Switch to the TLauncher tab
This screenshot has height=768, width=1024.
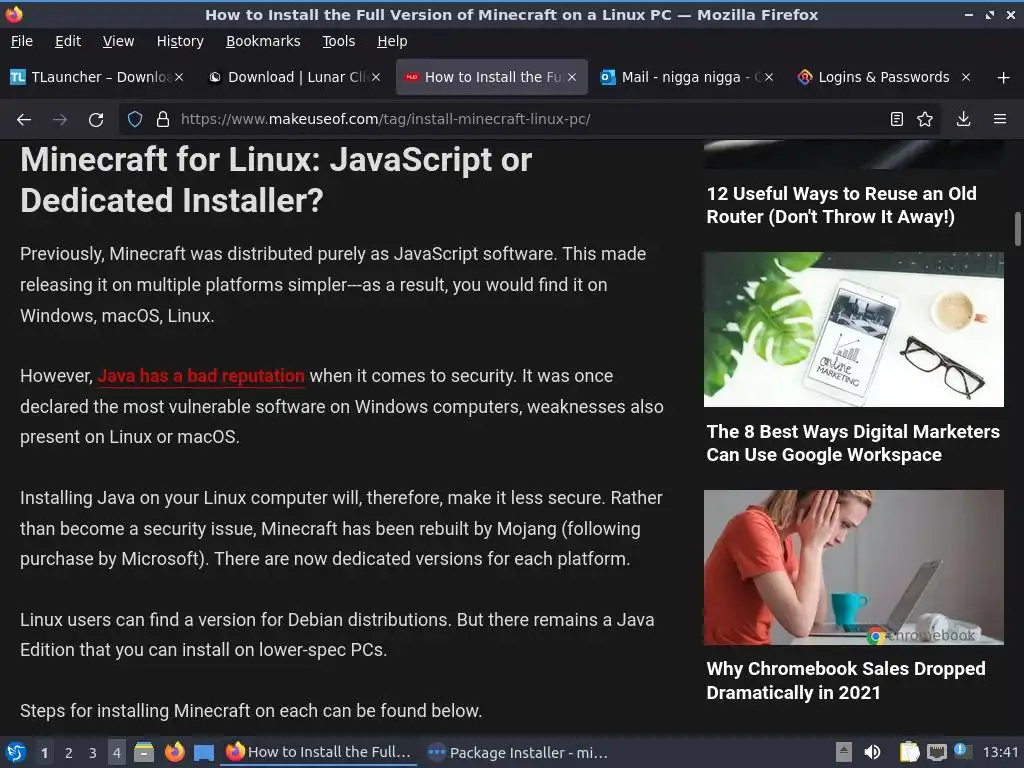(97, 77)
